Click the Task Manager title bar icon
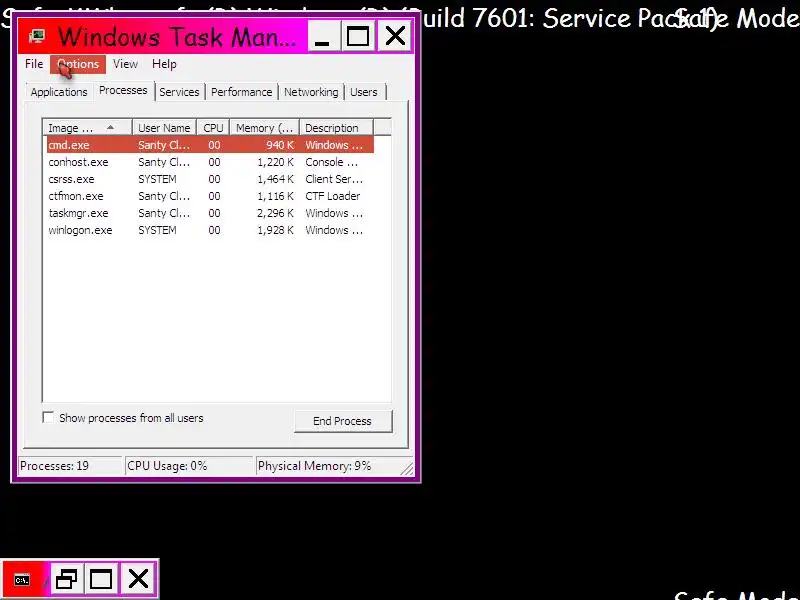 click(36, 36)
